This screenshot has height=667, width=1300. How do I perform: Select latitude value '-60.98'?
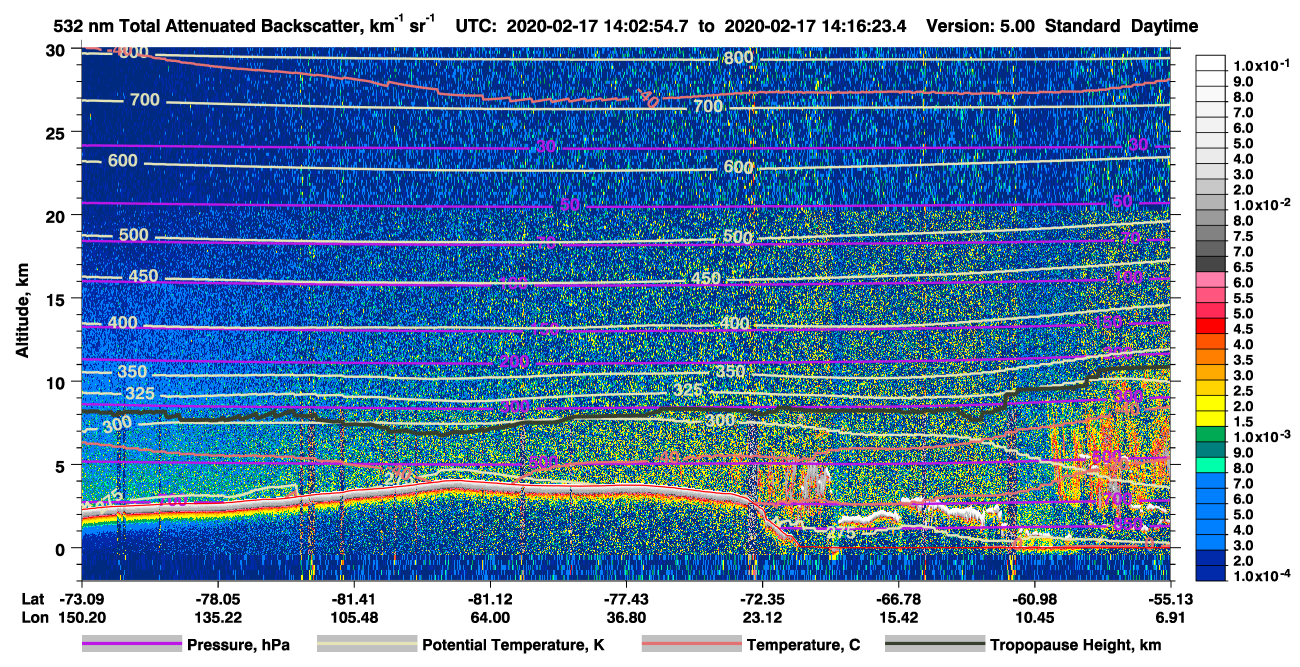(x=1034, y=598)
